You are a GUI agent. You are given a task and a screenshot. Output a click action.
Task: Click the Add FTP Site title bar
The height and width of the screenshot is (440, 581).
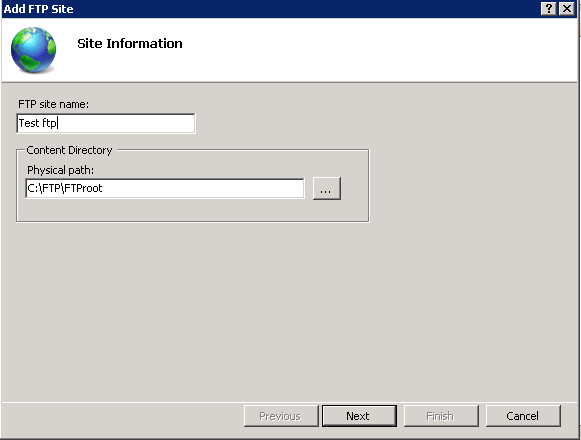click(x=270, y=9)
